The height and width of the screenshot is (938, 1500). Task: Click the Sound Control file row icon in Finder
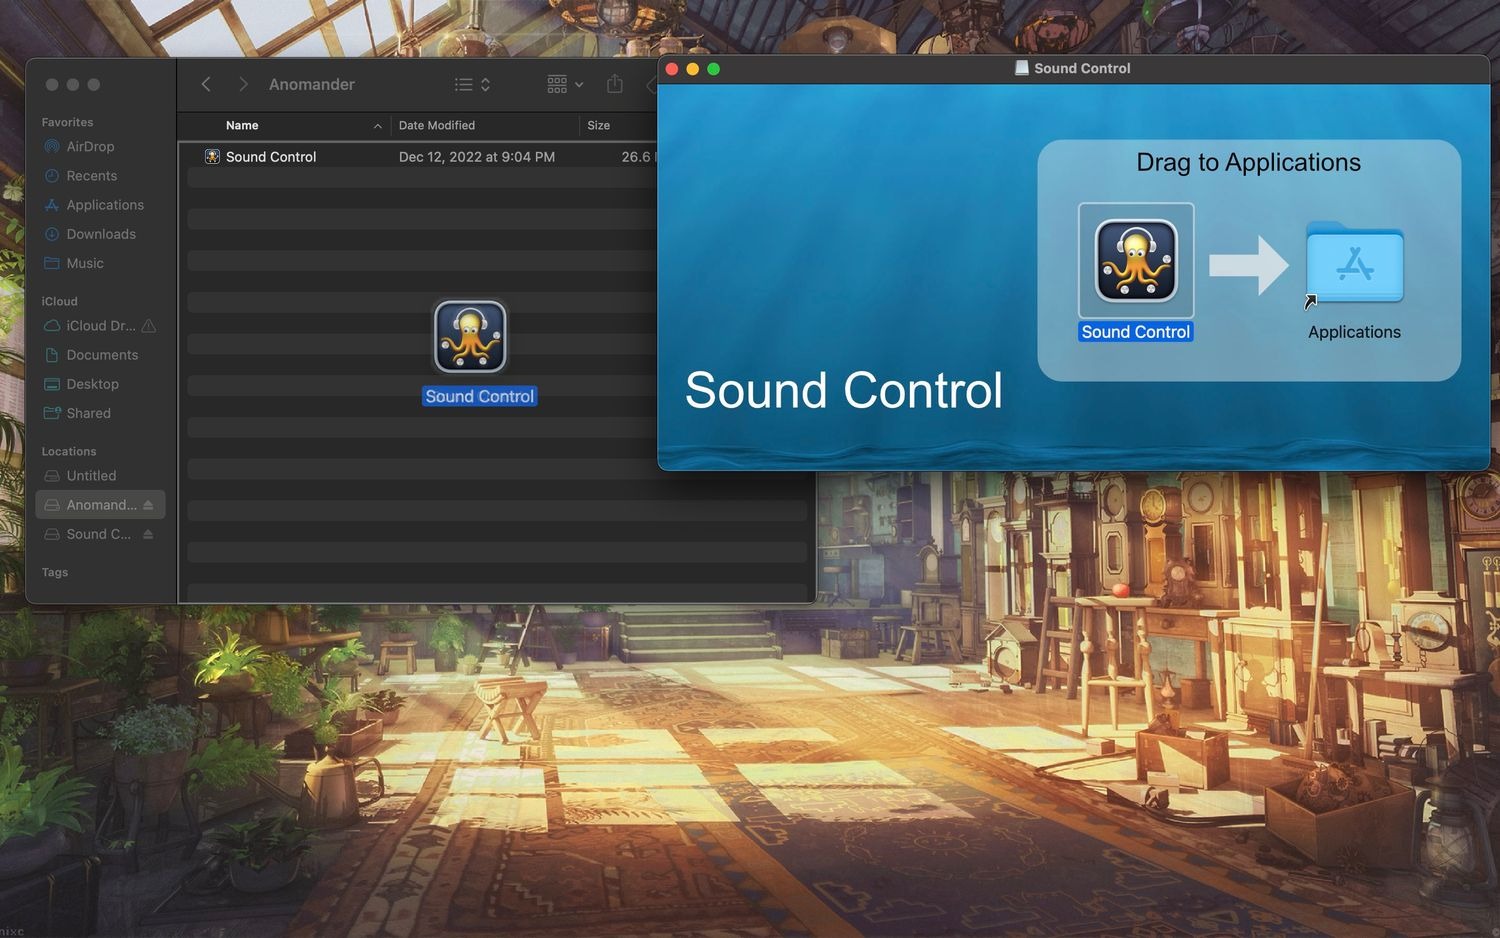click(x=212, y=157)
